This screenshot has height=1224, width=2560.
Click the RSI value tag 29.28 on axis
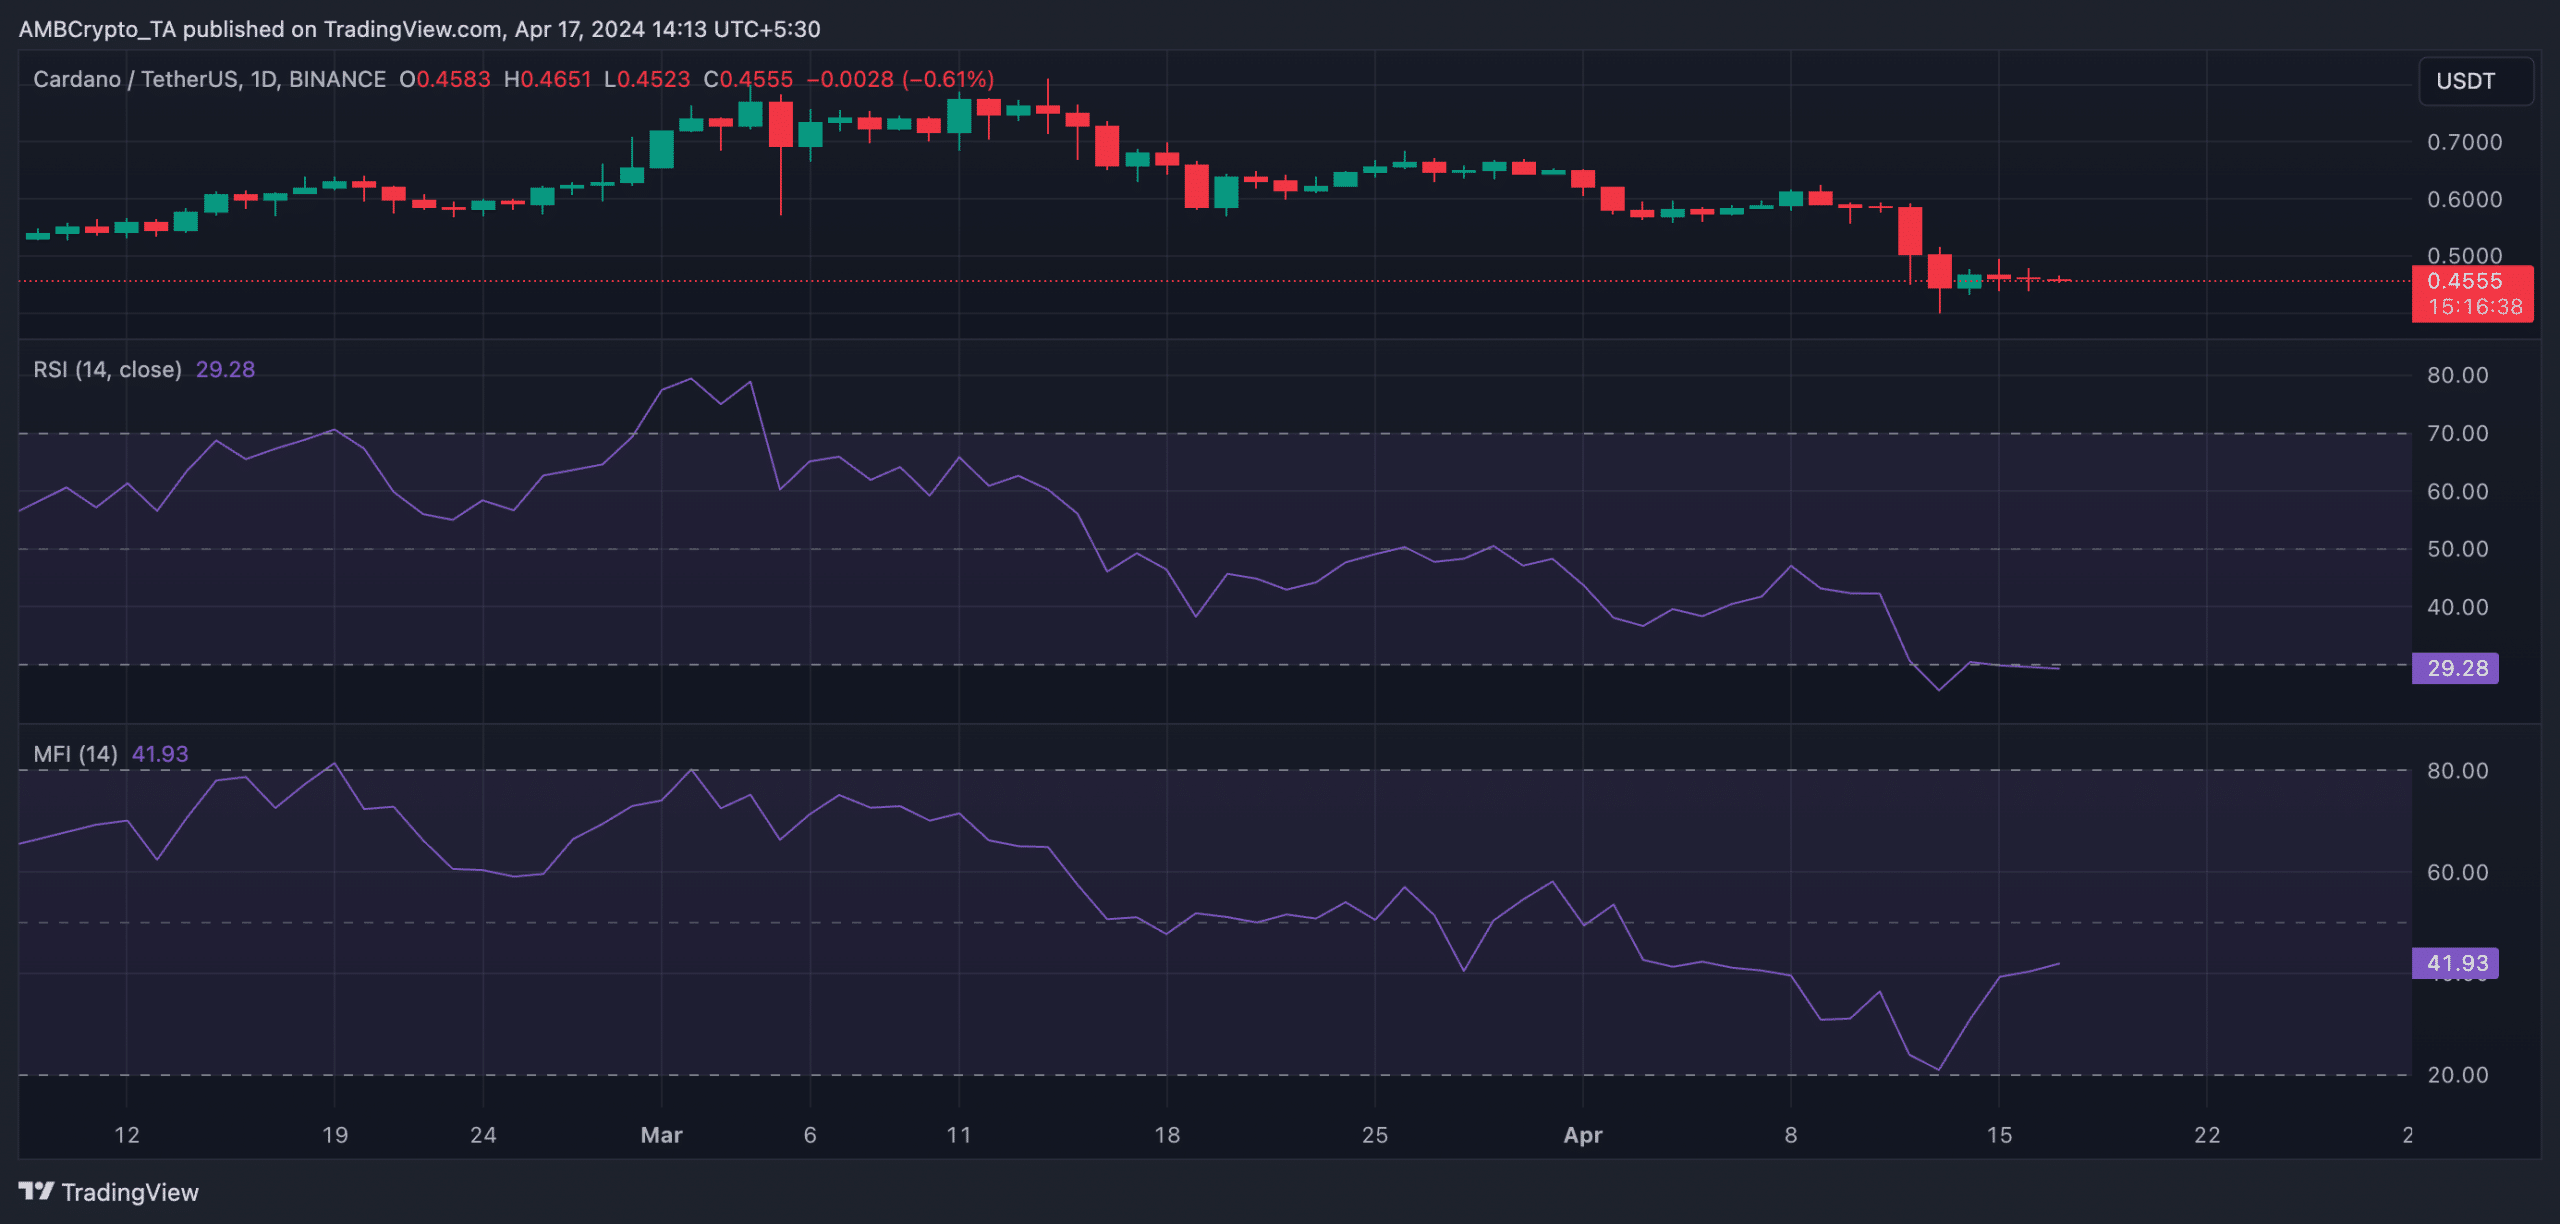click(x=2455, y=668)
